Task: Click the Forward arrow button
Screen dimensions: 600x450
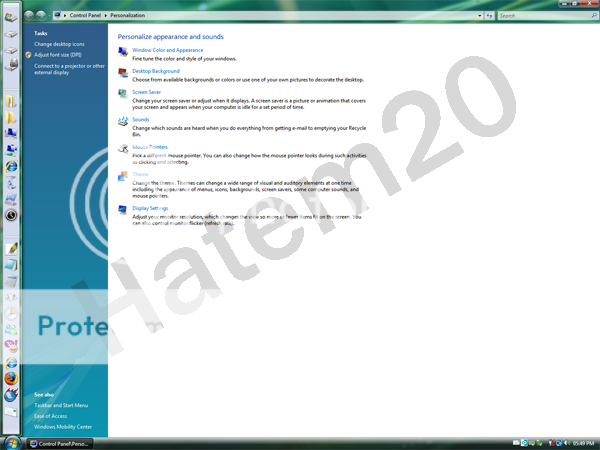Action: [41, 15]
